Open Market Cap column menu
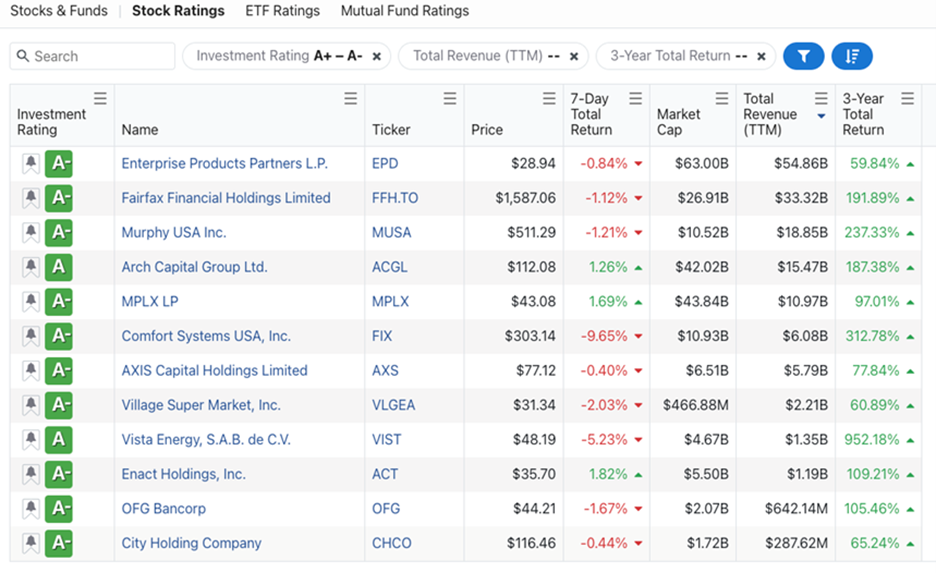Image resolution: width=936 pixels, height=573 pixels. click(x=722, y=98)
